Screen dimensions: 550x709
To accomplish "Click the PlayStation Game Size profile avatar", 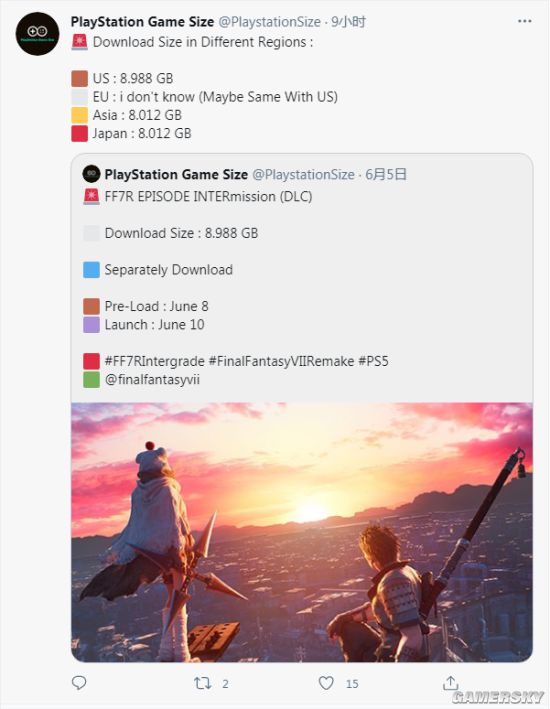I will pyautogui.click(x=38, y=34).
